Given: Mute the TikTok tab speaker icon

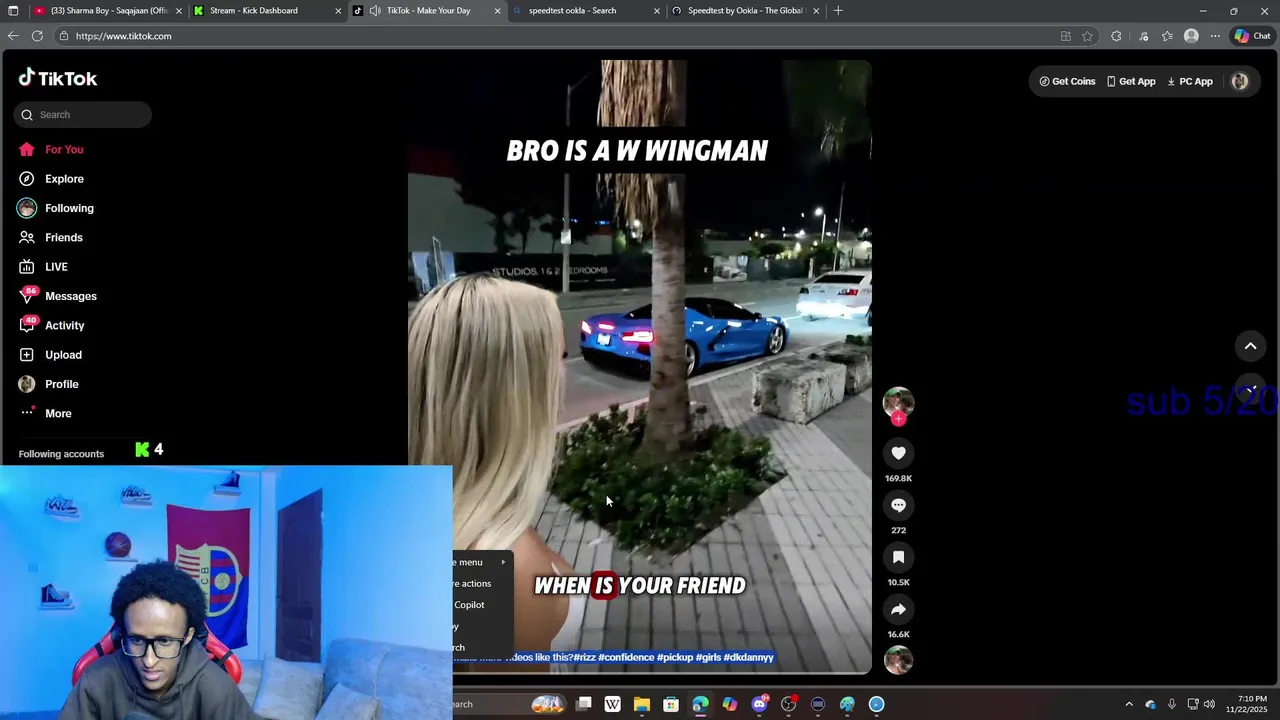Looking at the screenshot, I should [x=374, y=11].
